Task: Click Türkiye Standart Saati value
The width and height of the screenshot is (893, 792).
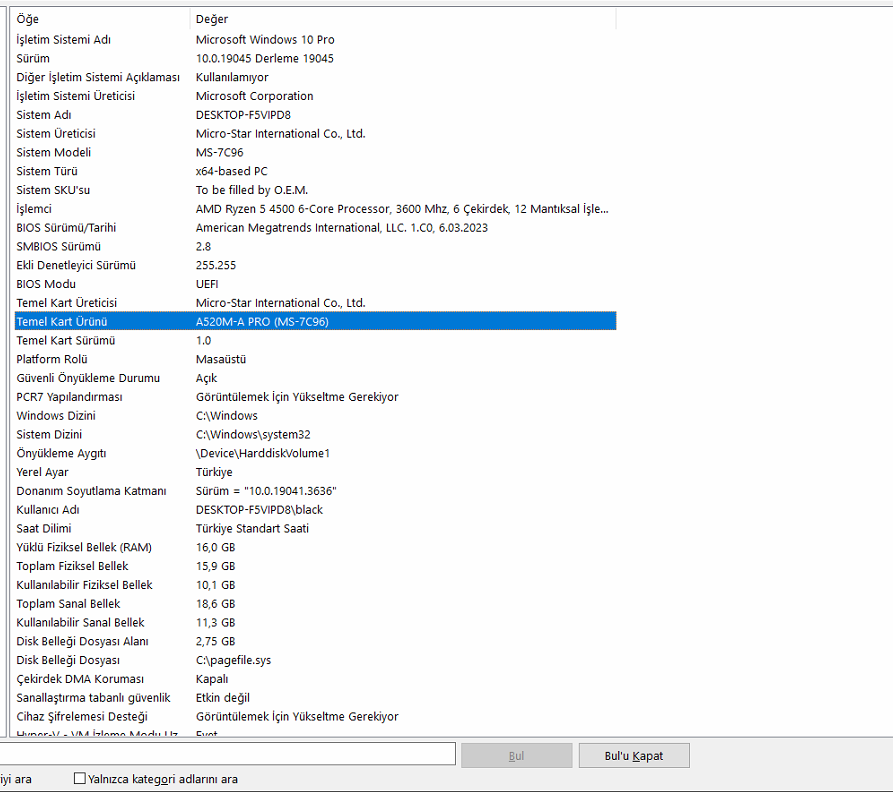Action: (252, 528)
